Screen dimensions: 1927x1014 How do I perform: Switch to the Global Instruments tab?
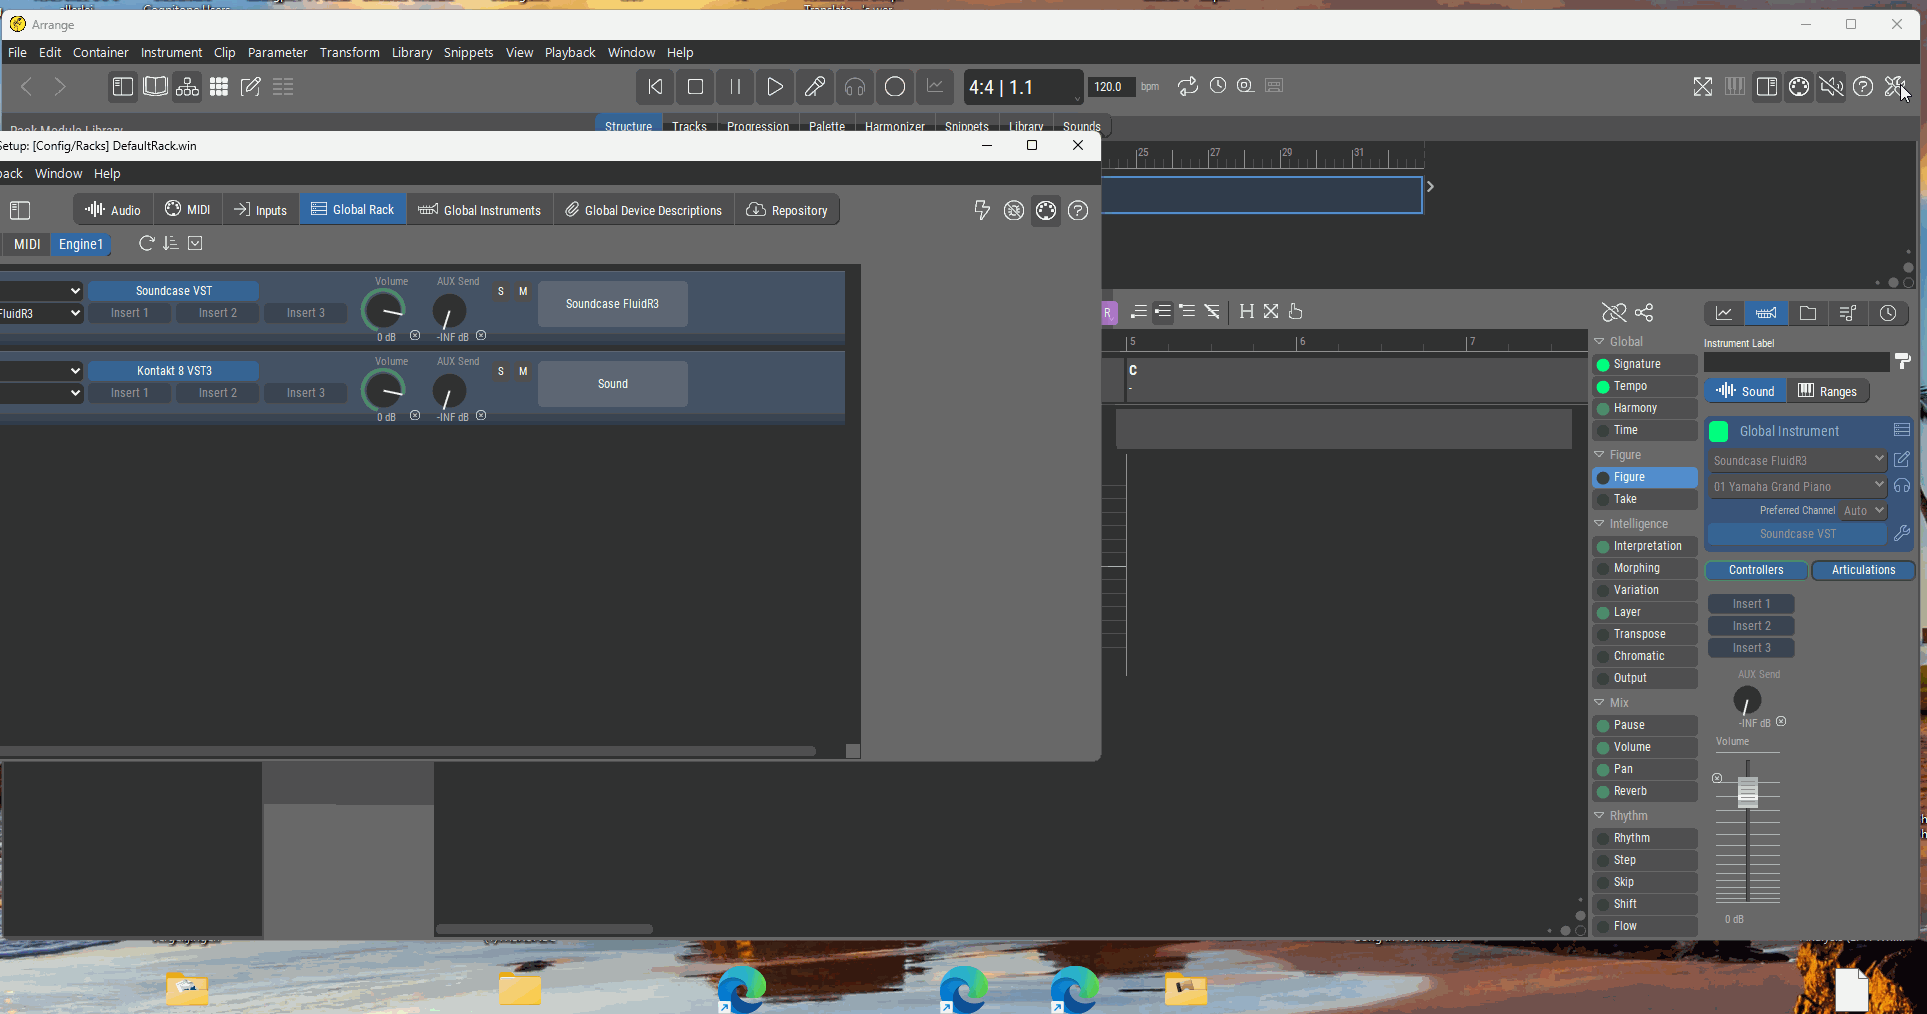click(x=480, y=211)
